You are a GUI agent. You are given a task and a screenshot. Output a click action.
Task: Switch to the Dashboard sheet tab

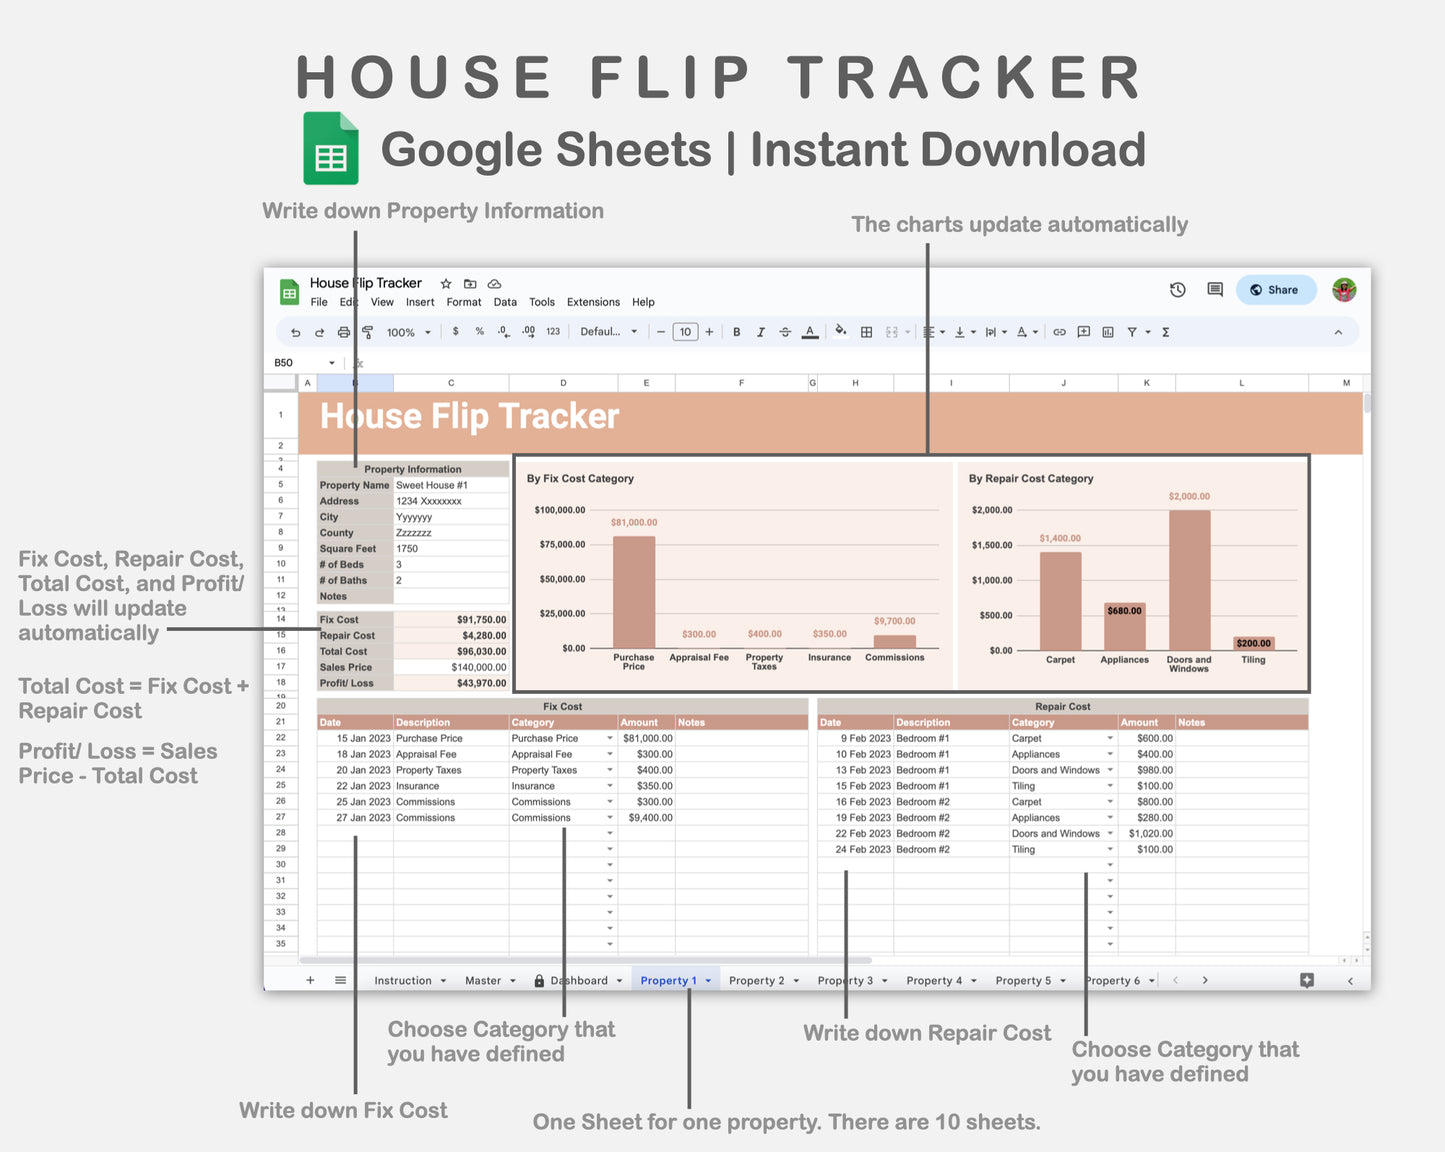tap(580, 980)
